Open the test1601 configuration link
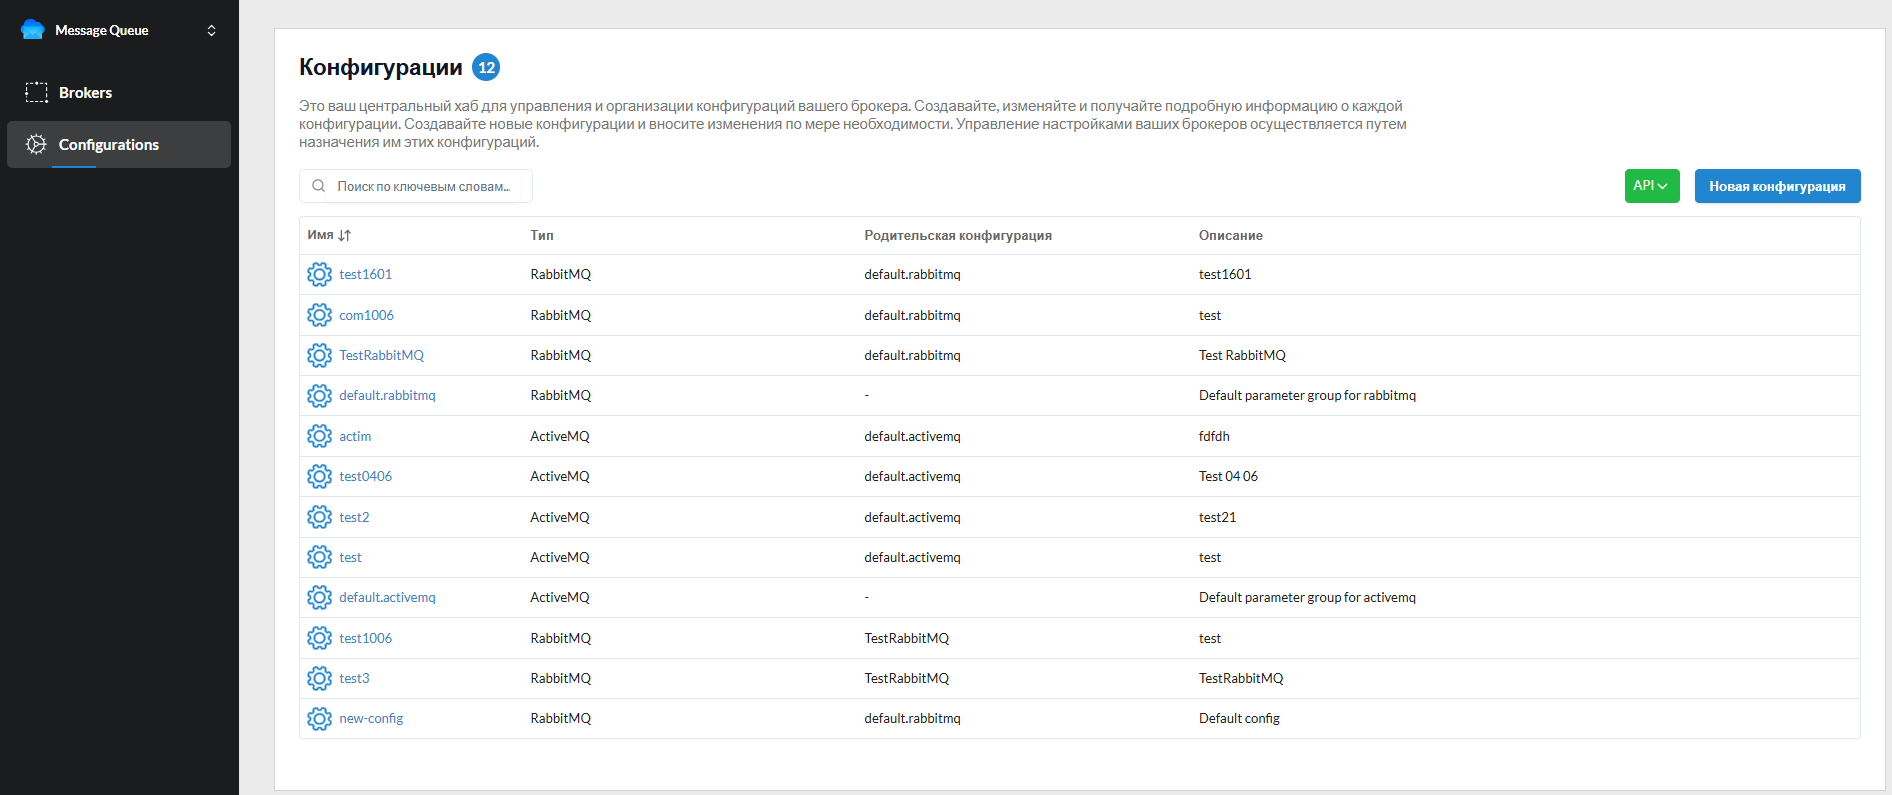 pos(365,274)
